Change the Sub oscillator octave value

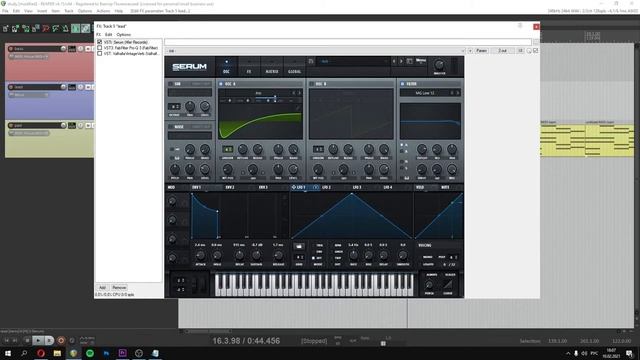tap(174, 107)
